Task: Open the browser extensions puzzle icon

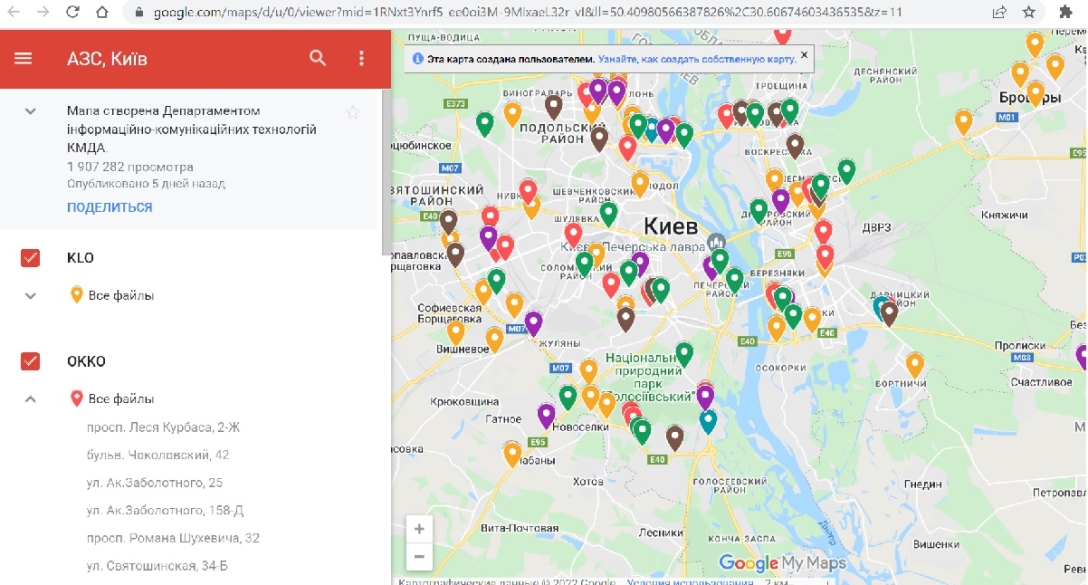Action: click(1066, 12)
